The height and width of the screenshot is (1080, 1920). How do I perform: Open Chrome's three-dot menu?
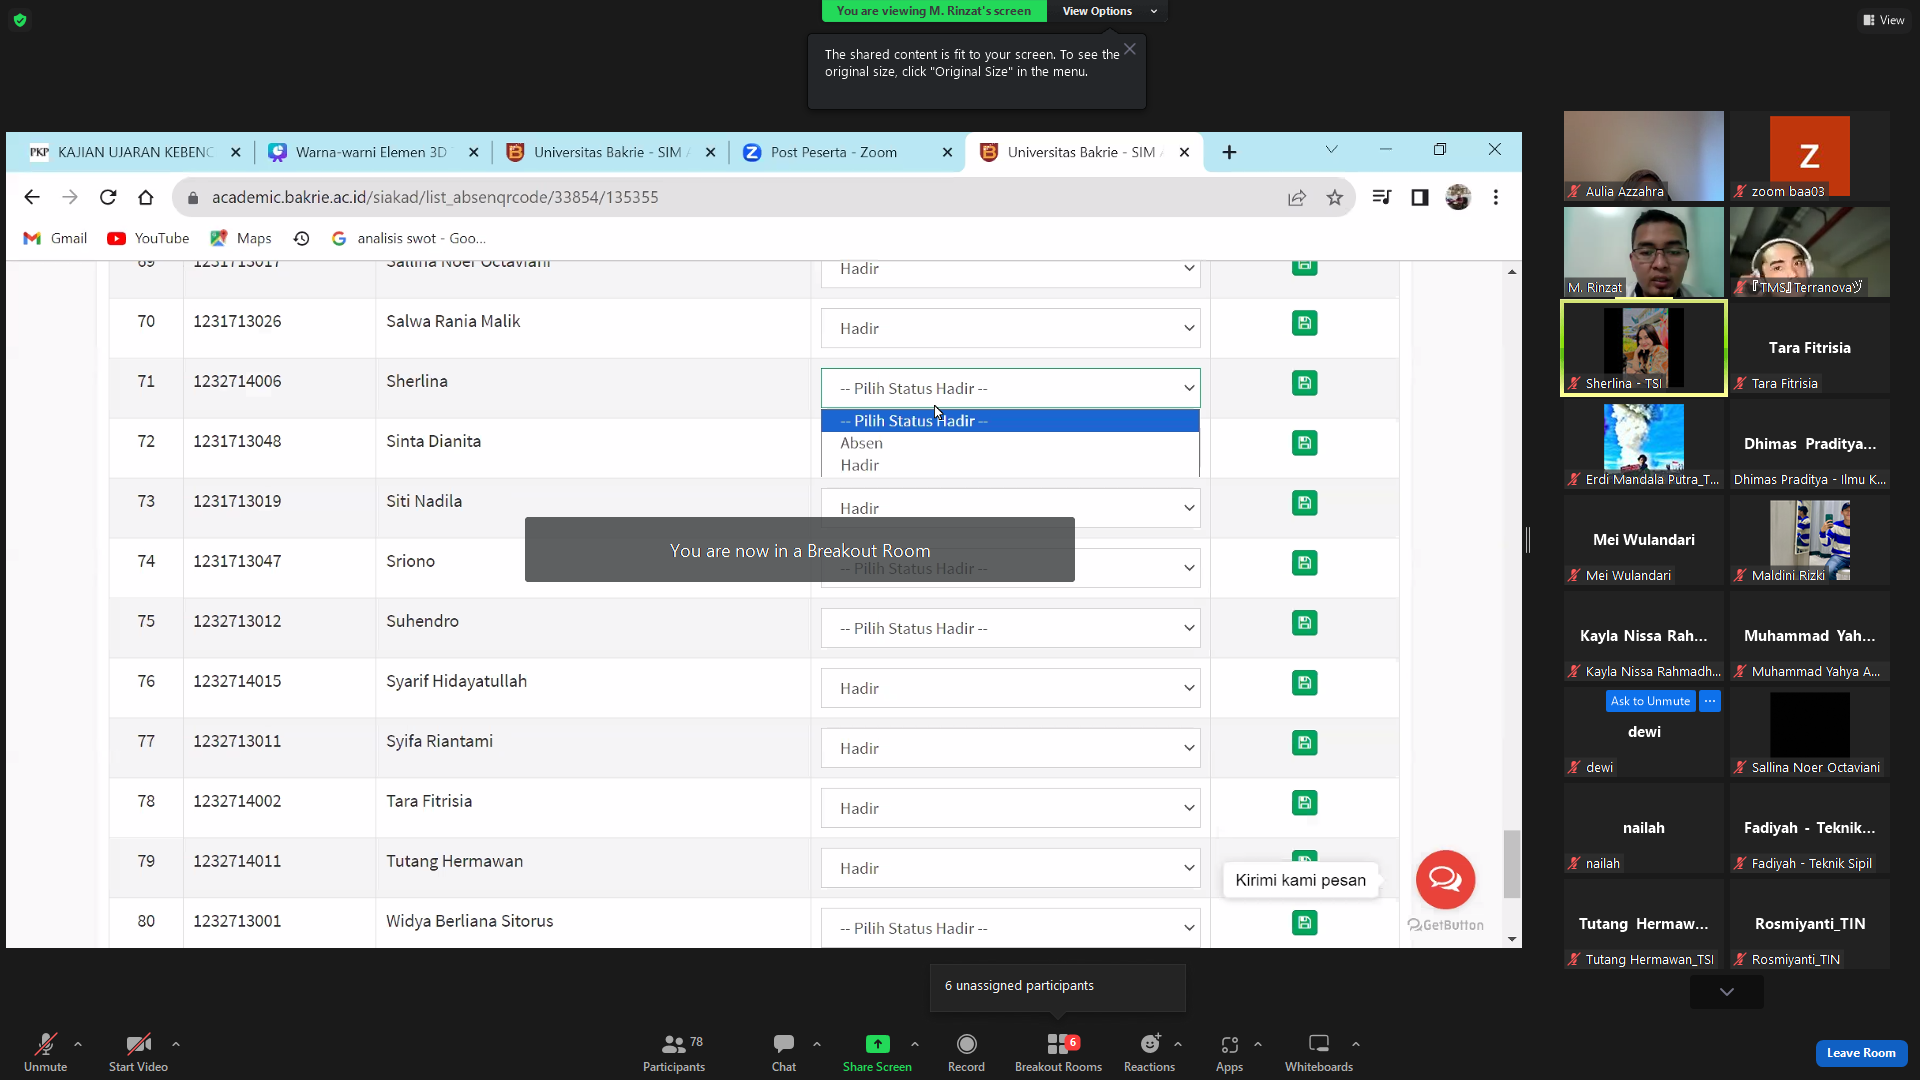1496,198
